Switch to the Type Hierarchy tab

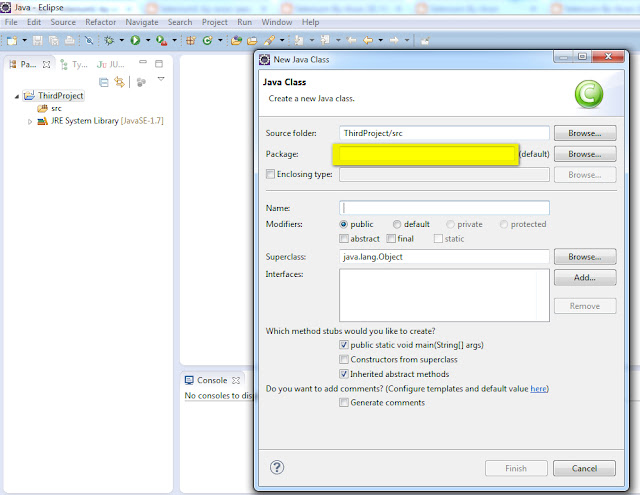[74, 64]
